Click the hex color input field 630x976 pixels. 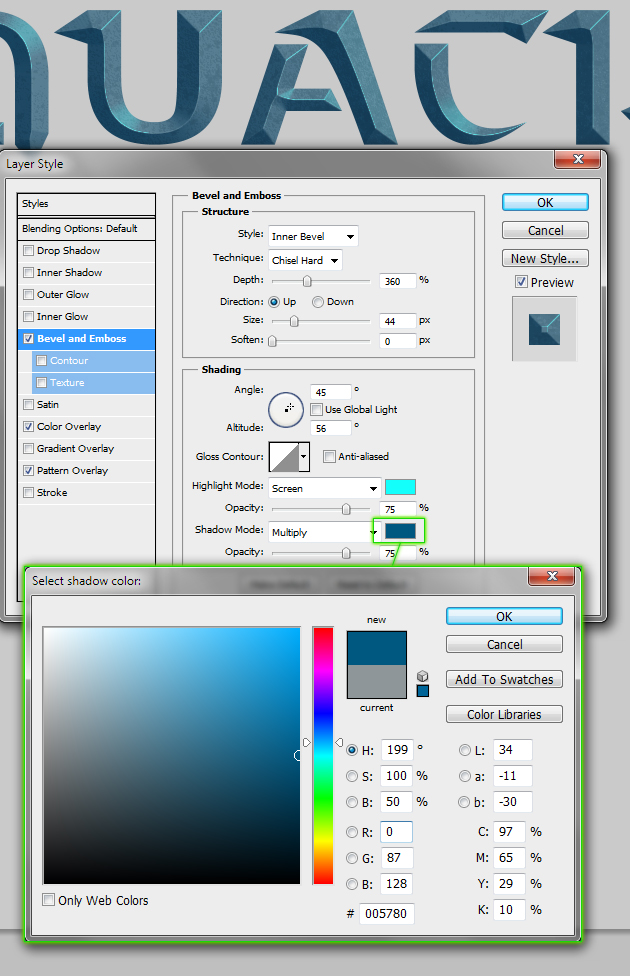coord(387,913)
